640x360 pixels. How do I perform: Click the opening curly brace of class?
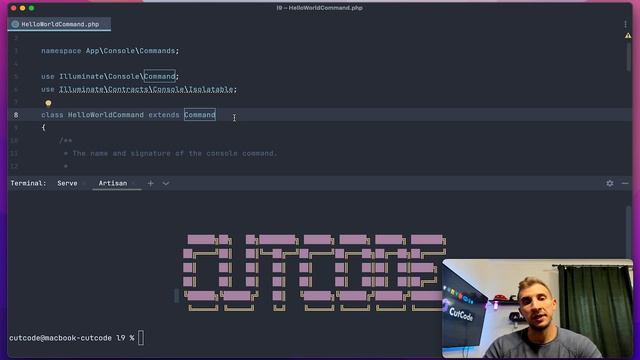tap(43, 128)
